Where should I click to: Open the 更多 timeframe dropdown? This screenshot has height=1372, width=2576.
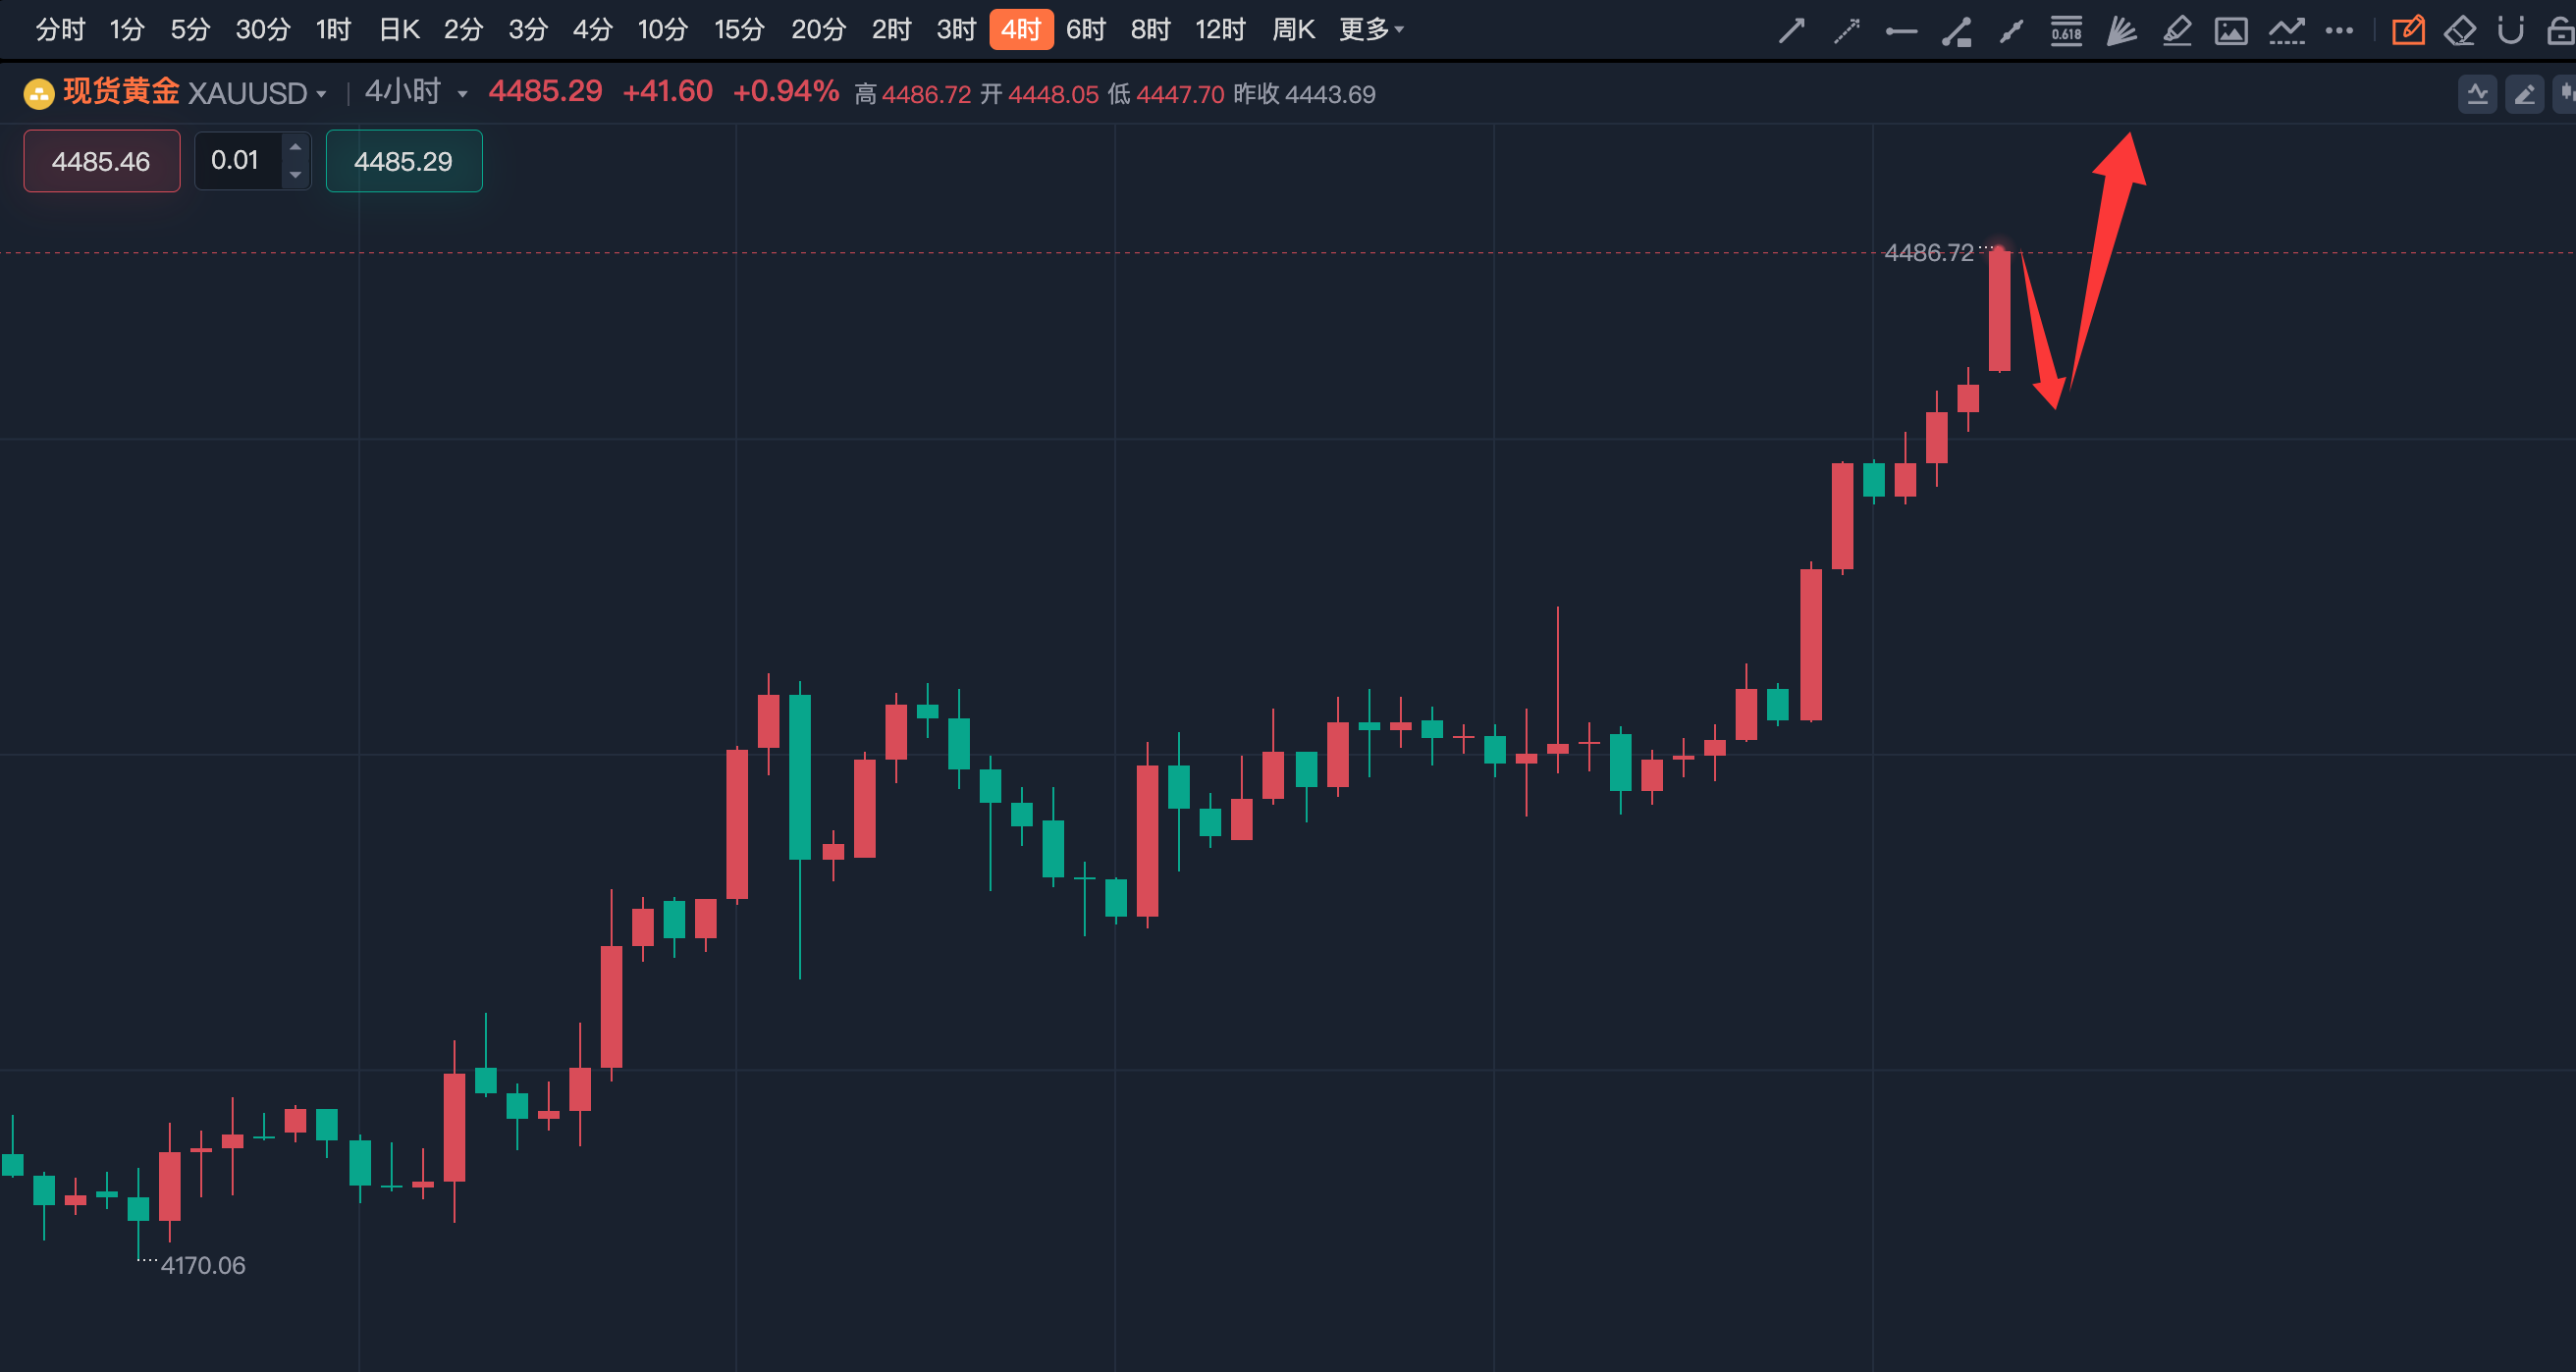1371,30
